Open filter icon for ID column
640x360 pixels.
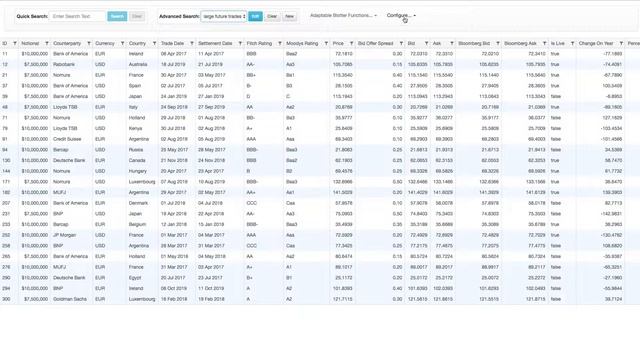point(15,43)
